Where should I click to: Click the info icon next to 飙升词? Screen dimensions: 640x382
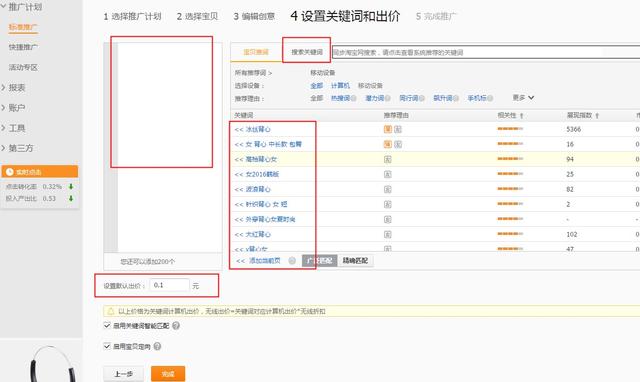tap(456, 98)
